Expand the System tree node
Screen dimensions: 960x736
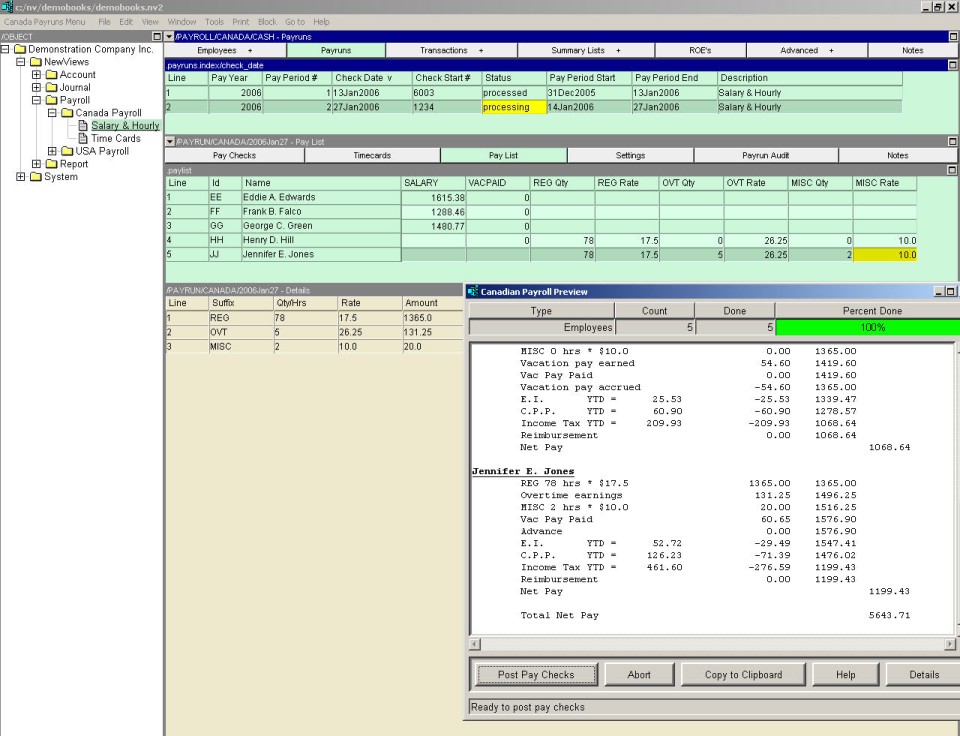click(21, 178)
